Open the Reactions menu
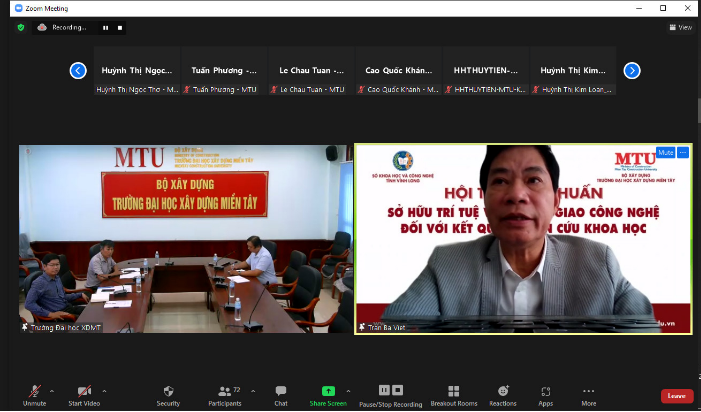This screenshot has width=701, height=412. 503,396
